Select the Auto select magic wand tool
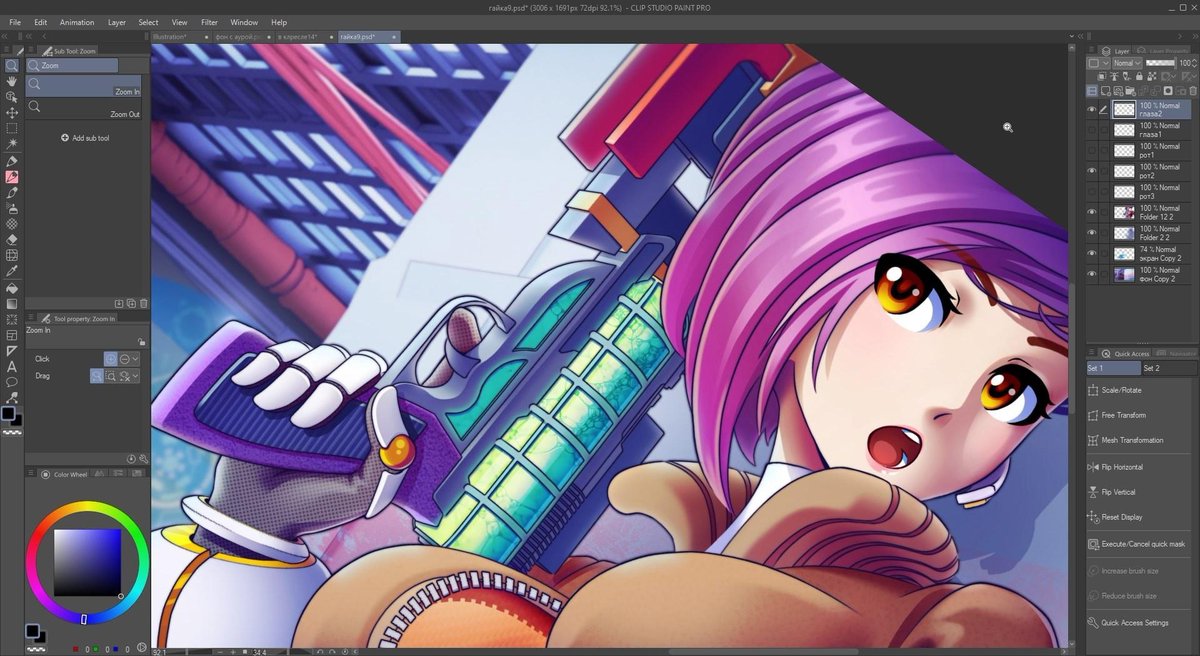 coord(12,144)
